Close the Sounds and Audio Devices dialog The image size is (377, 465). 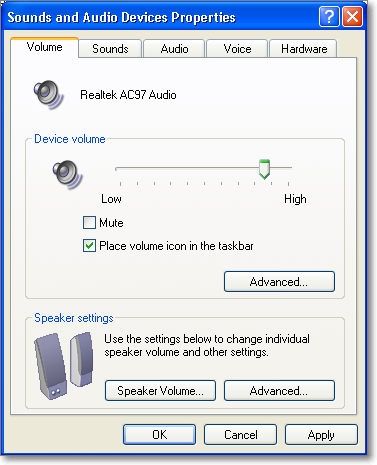point(352,16)
